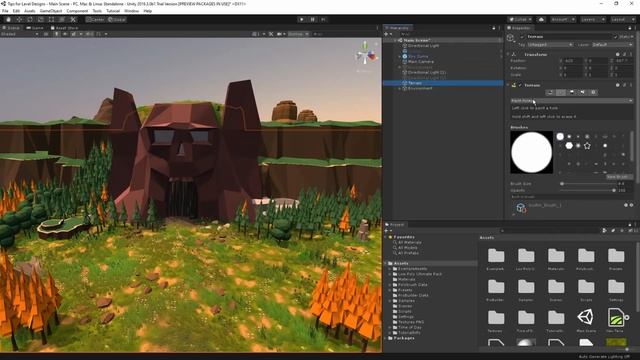
Task: Toggle the Terrain component enabled checkbox
Action: click(520, 85)
